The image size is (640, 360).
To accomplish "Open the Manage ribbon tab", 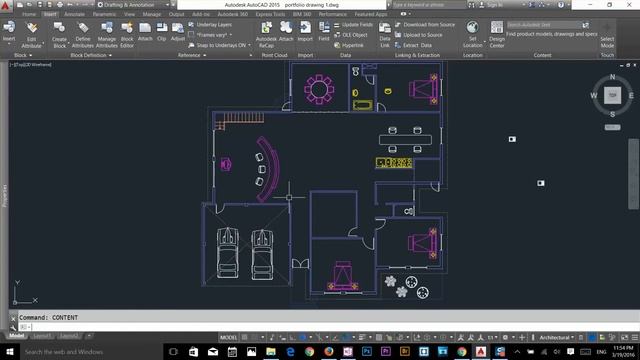I will coord(151,14).
